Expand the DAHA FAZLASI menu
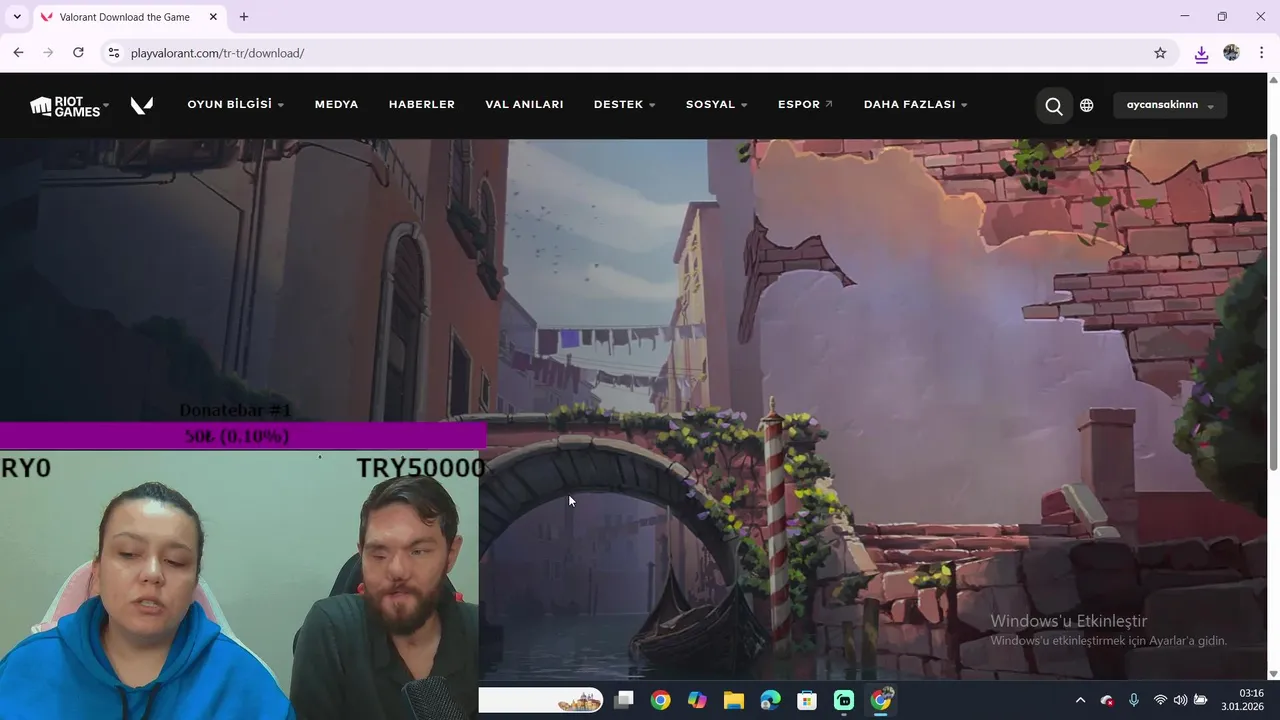The image size is (1280, 720). pos(916,105)
